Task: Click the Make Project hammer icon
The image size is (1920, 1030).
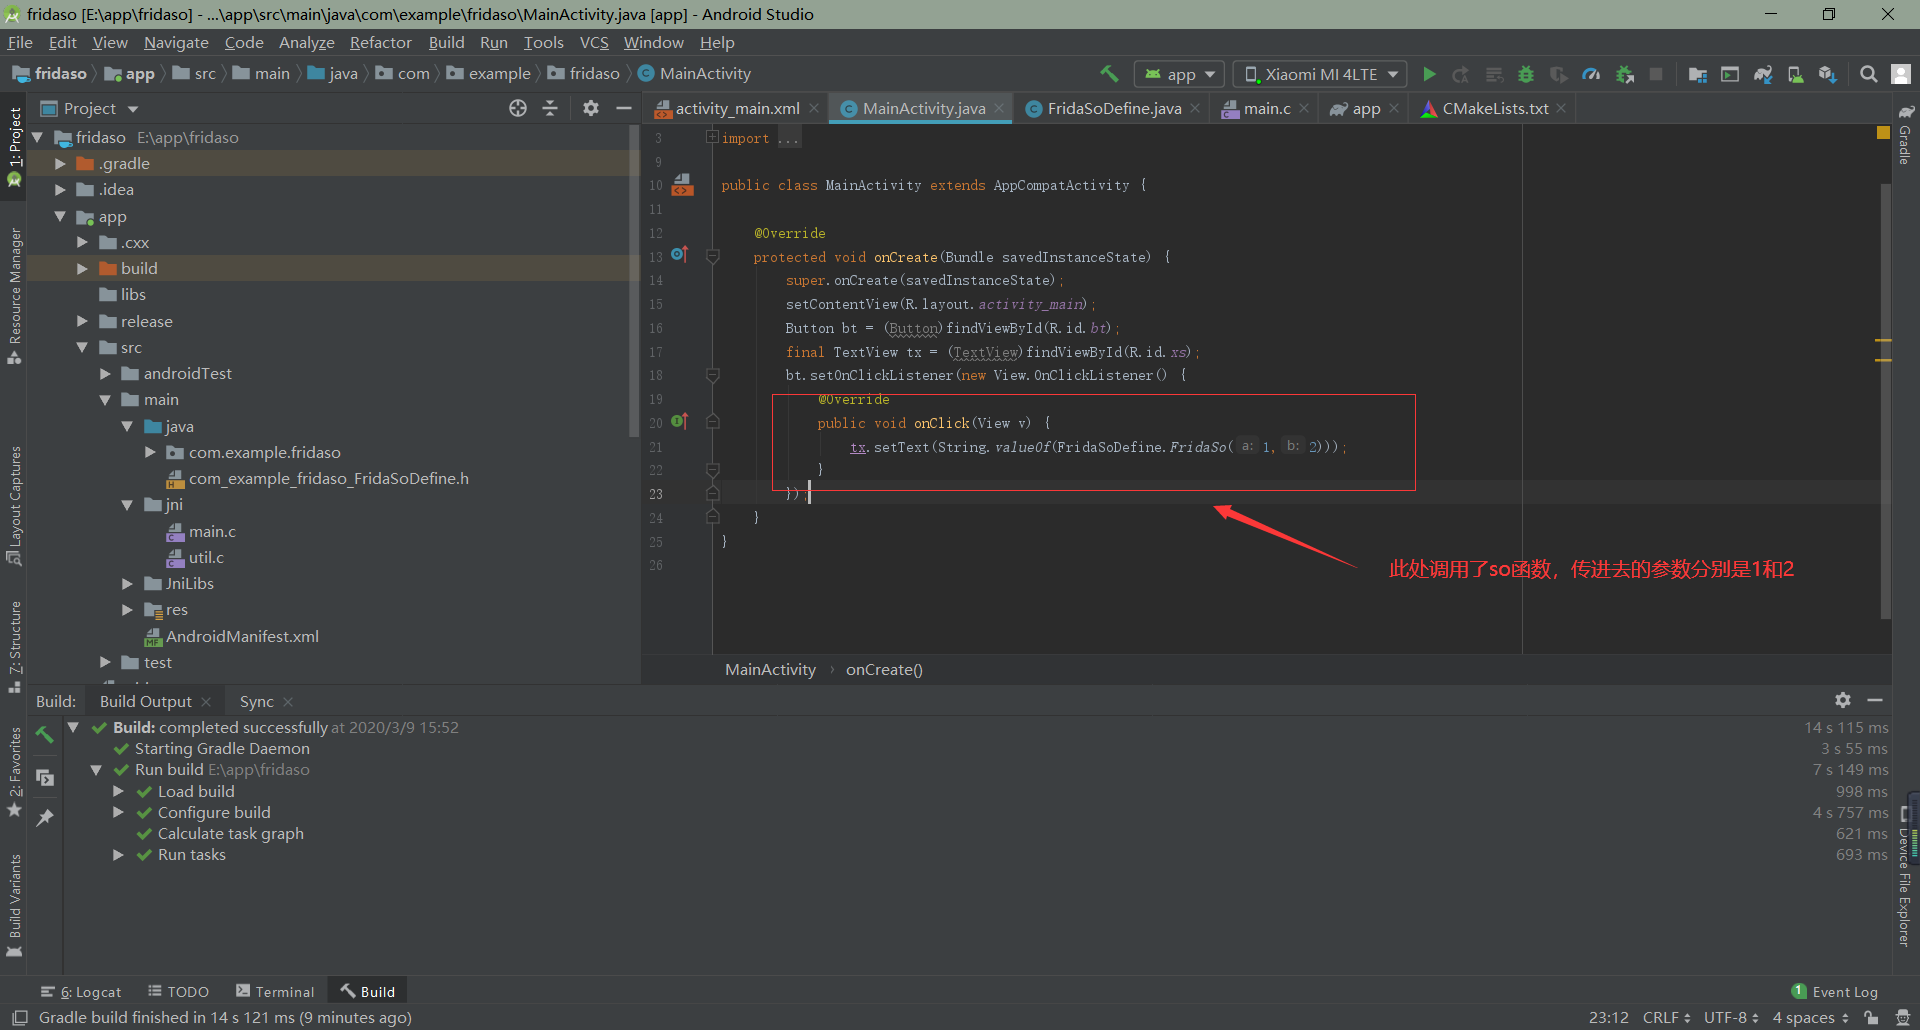Action: (x=1109, y=74)
